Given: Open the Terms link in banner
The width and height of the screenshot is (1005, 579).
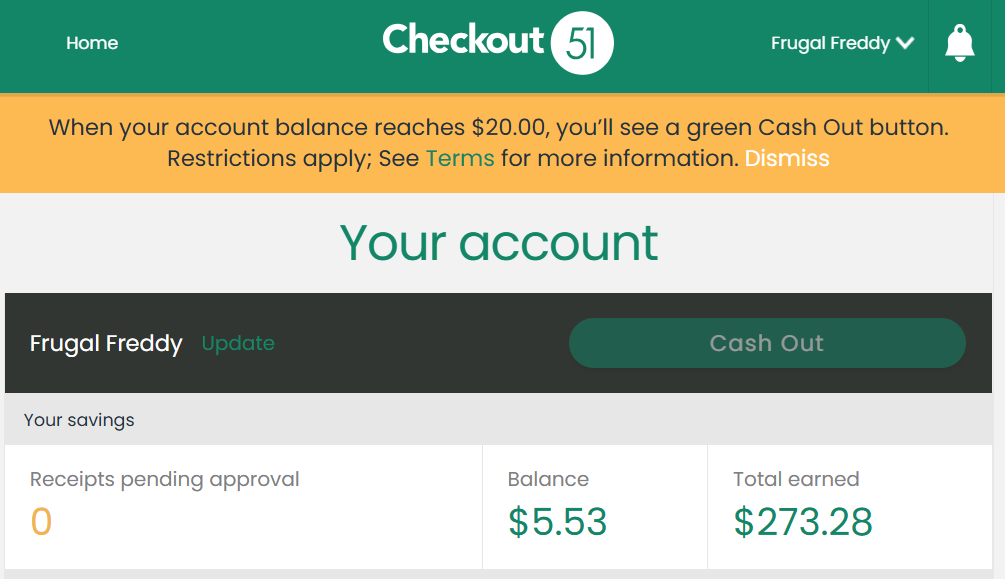Looking at the screenshot, I should (x=460, y=158).
